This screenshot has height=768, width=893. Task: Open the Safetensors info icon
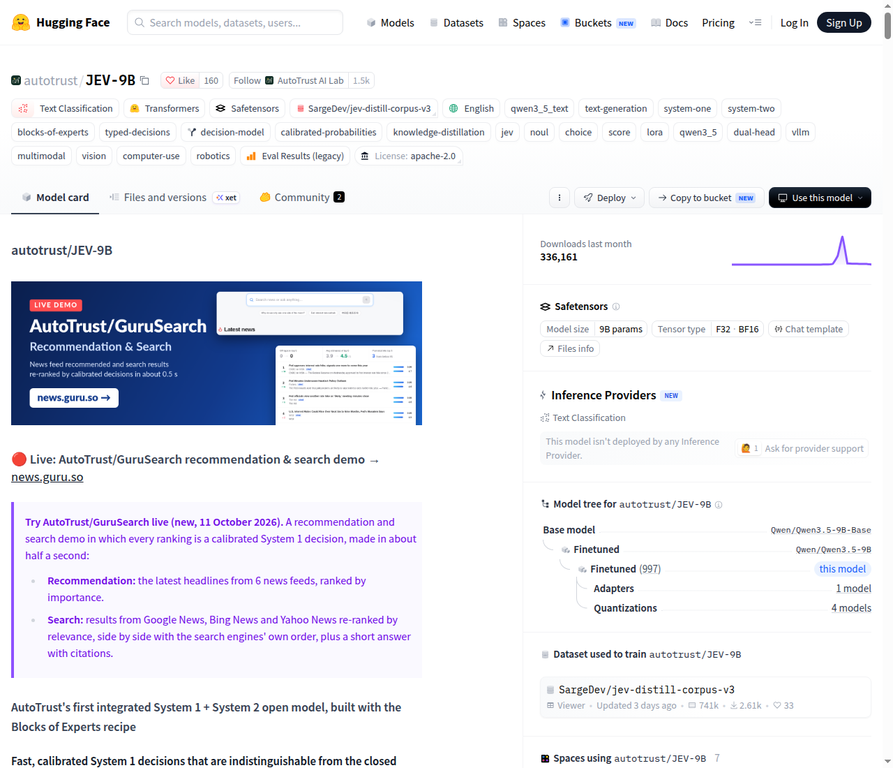616,307
